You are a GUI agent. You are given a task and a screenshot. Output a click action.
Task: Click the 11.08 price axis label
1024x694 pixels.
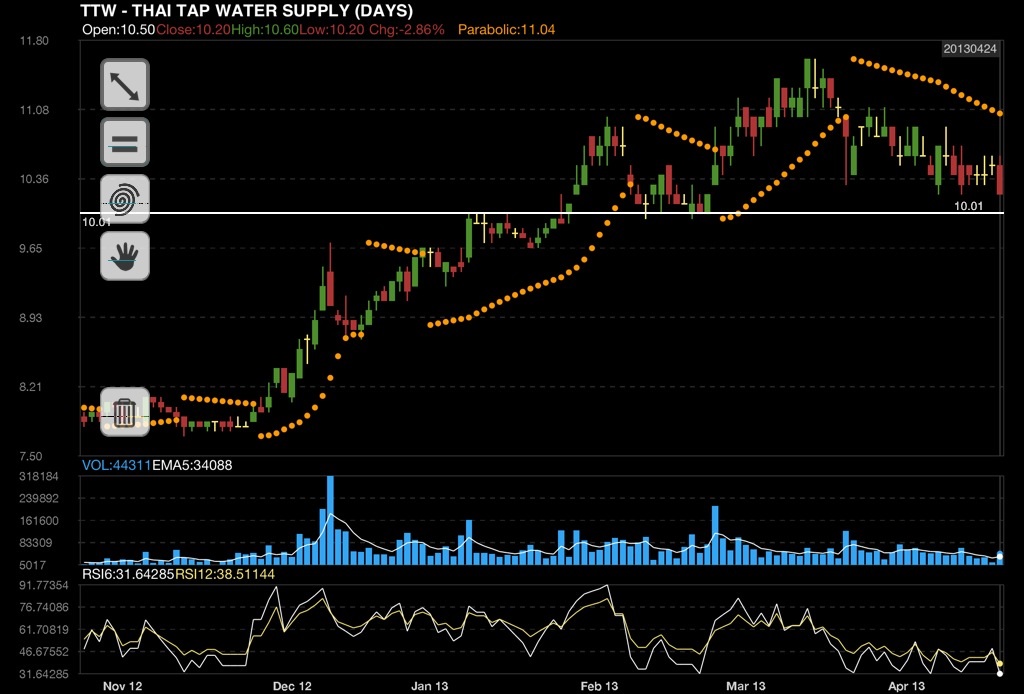[x=34, y=110]
